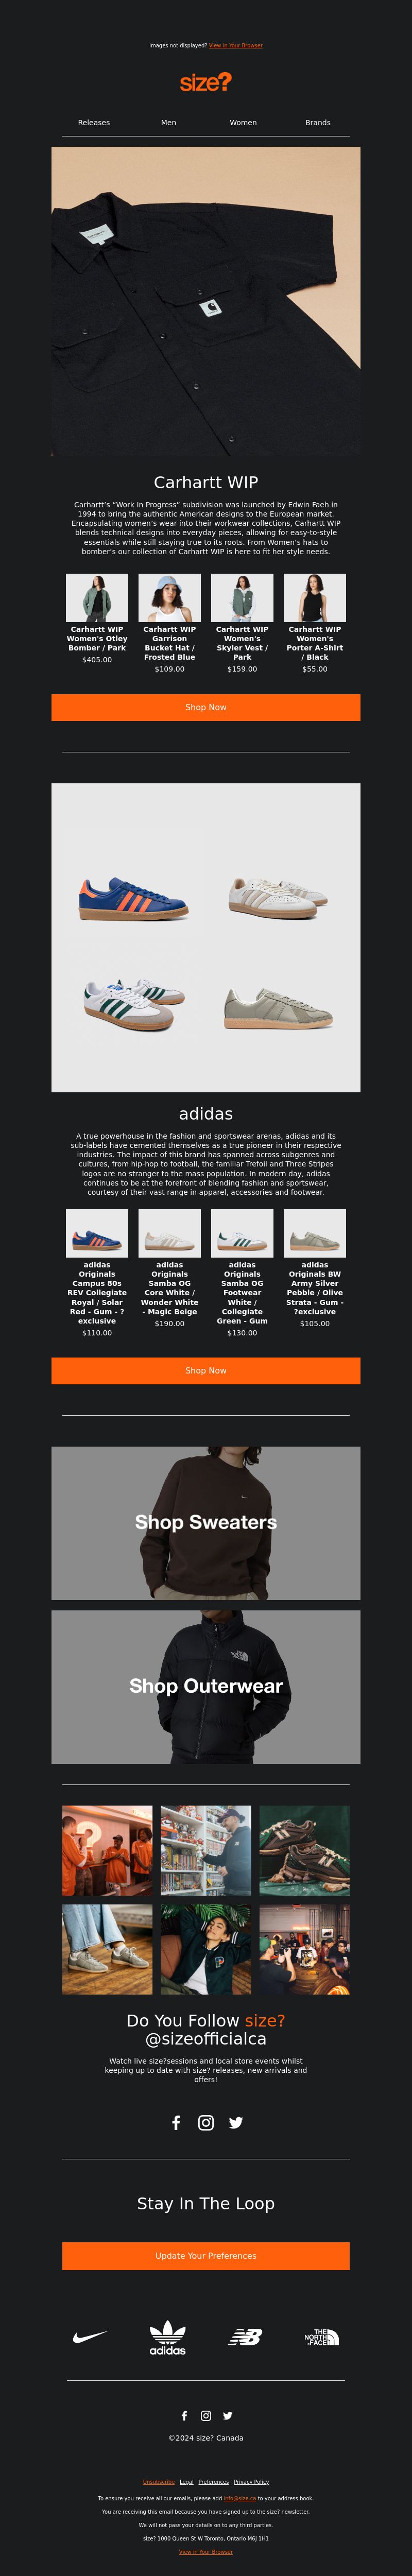This screenshot has height=2576, width=412.
Task: Open the Privacy Policy footer link
Action: point(251,2482)
